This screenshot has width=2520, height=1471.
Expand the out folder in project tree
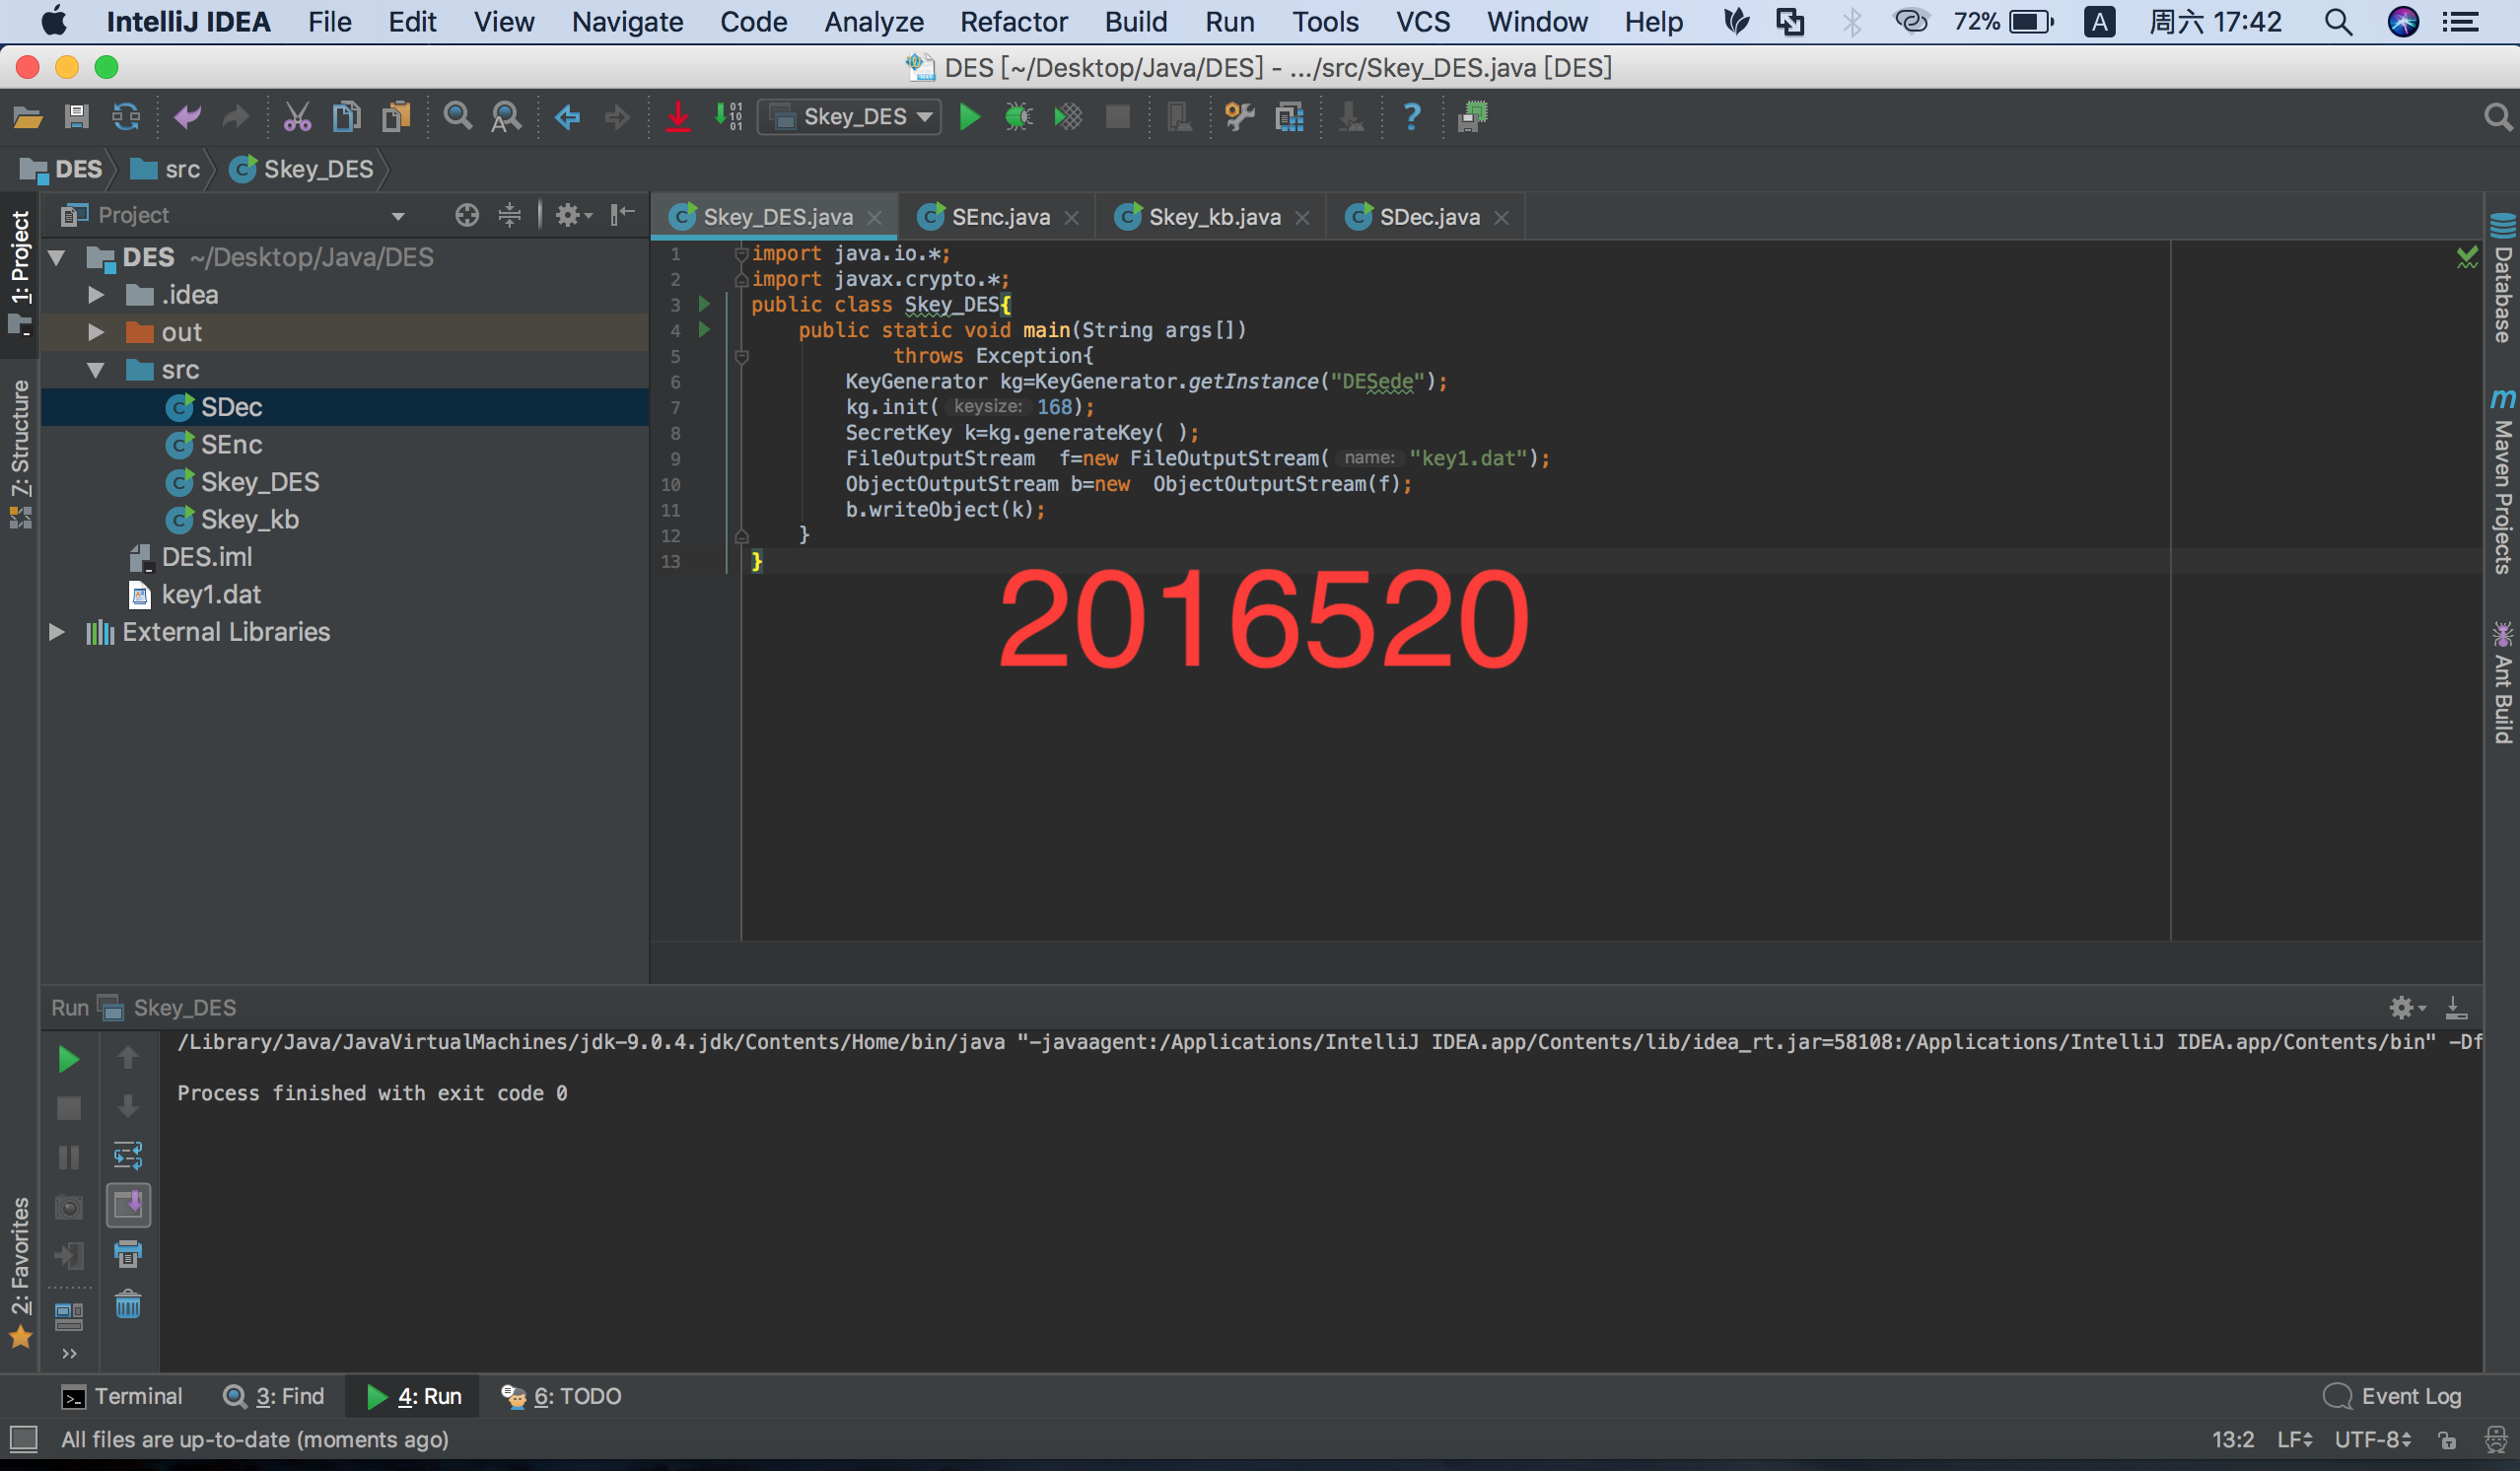click(96, 332)
